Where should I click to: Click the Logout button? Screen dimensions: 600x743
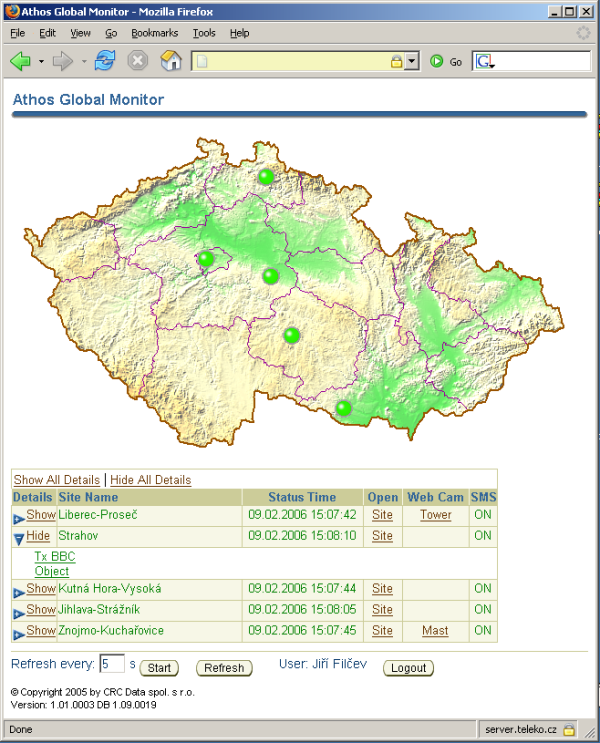click(408, 668)
